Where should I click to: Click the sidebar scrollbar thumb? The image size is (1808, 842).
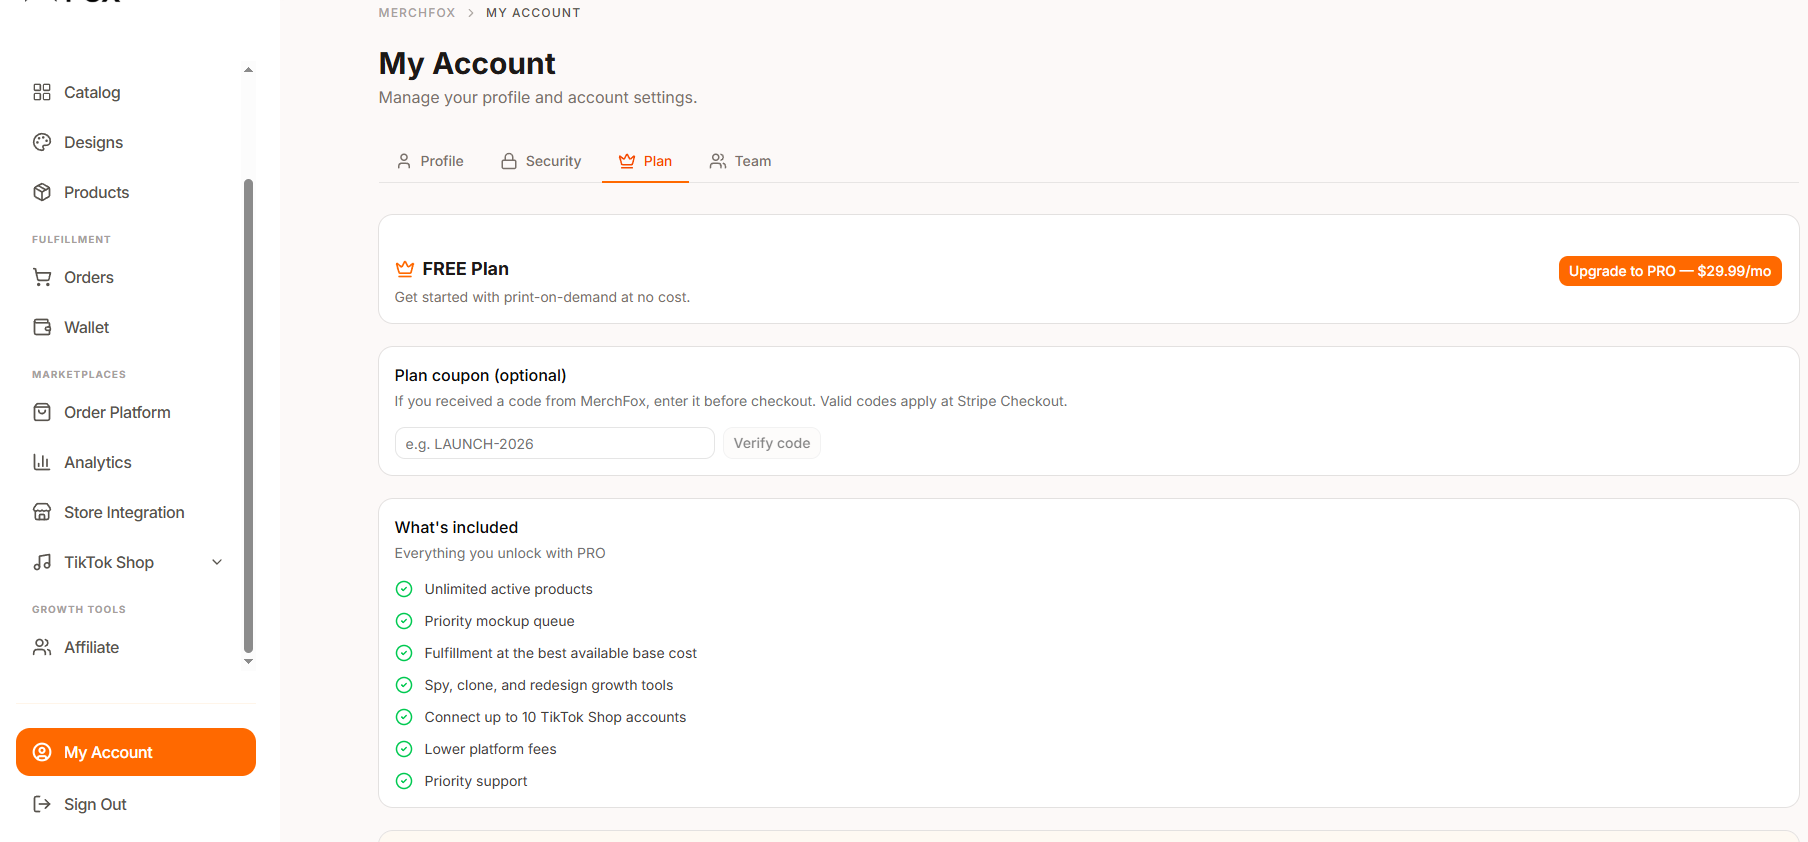(x=248, y=416)
